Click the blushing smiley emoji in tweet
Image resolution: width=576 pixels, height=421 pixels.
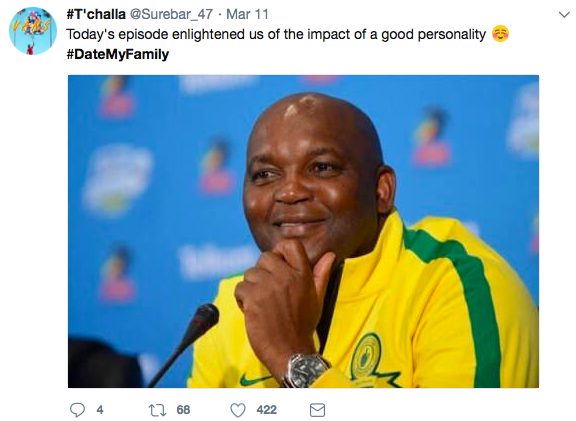500,34
